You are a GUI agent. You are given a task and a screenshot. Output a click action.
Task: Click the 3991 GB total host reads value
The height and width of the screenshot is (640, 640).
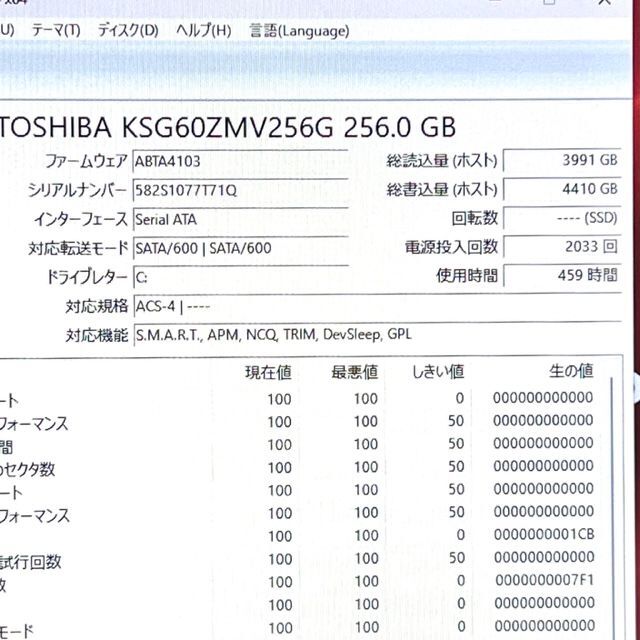[x=562, y=160]
